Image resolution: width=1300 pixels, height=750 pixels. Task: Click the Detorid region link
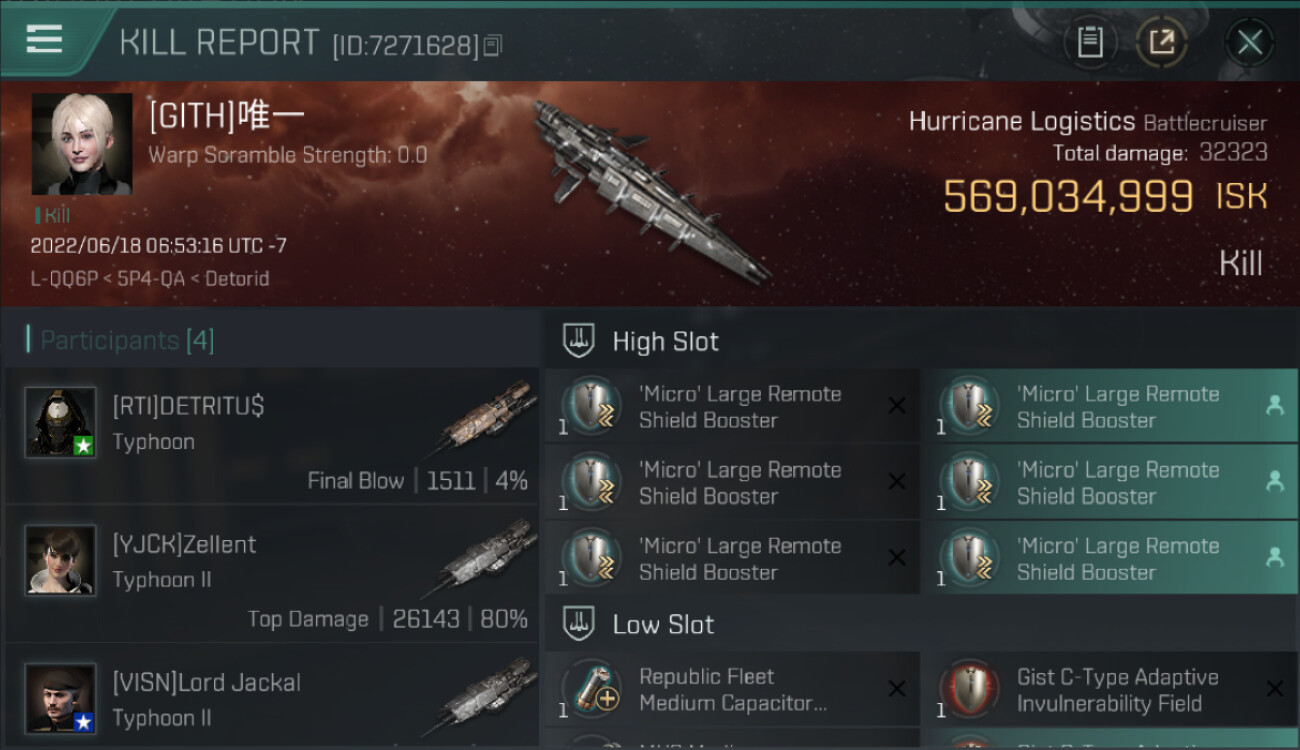tap(237, 279)
